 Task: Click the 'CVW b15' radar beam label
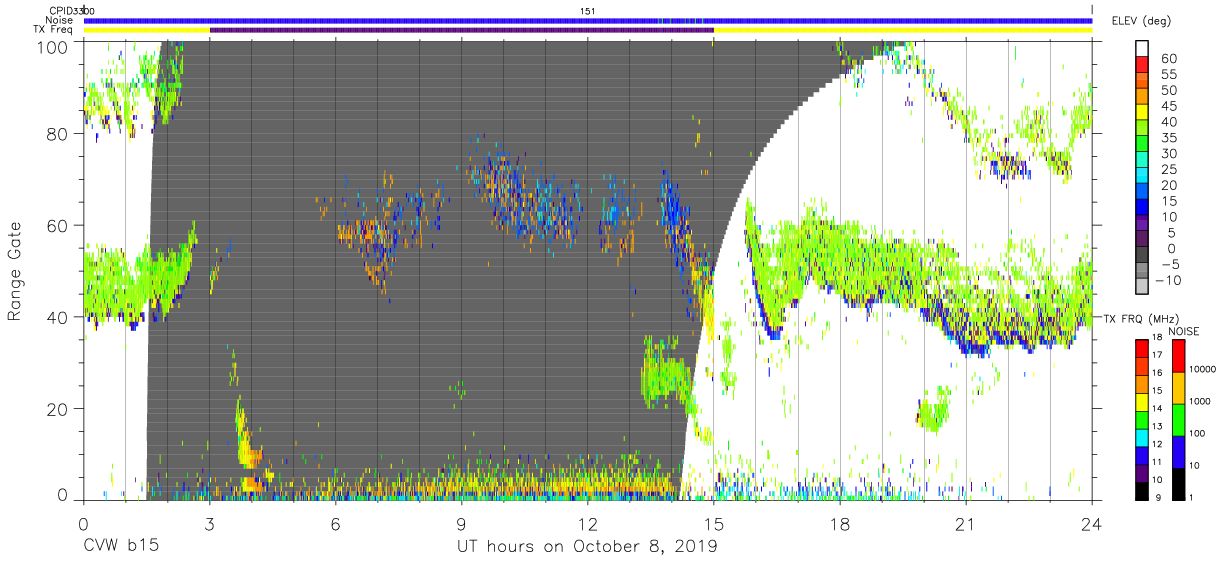coord(121,546)
